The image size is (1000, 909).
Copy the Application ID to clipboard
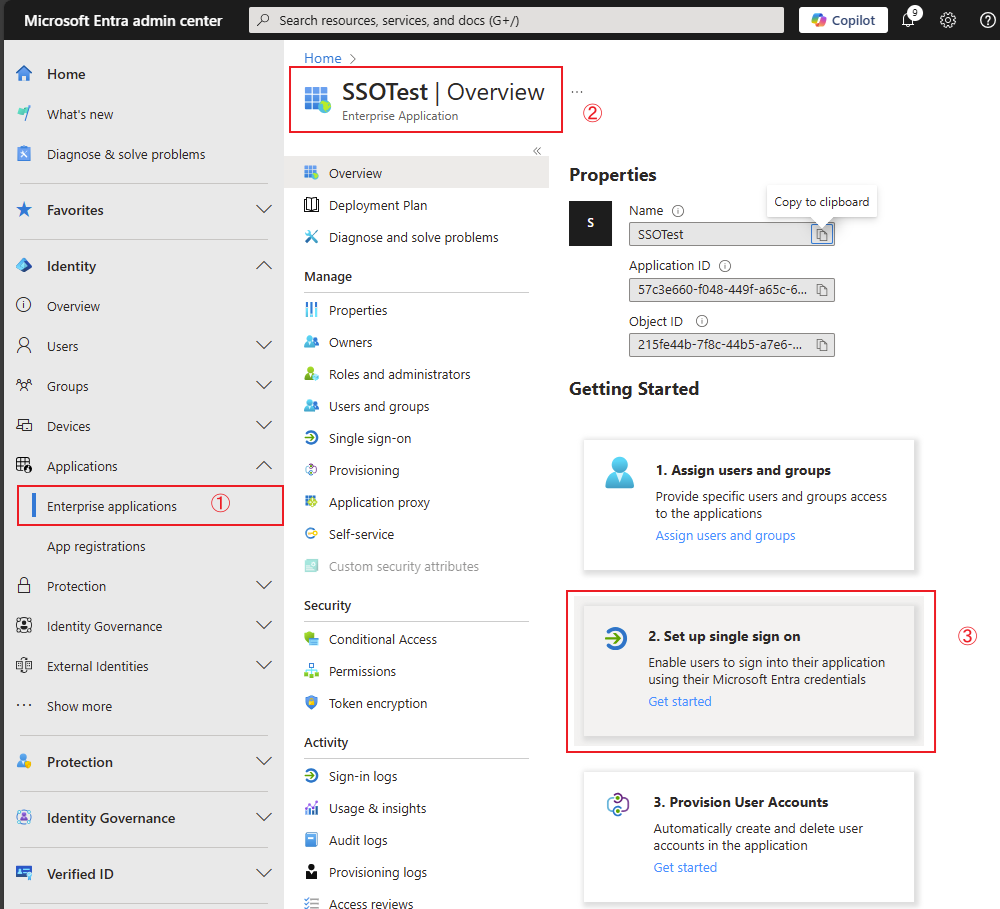[822, 290]
